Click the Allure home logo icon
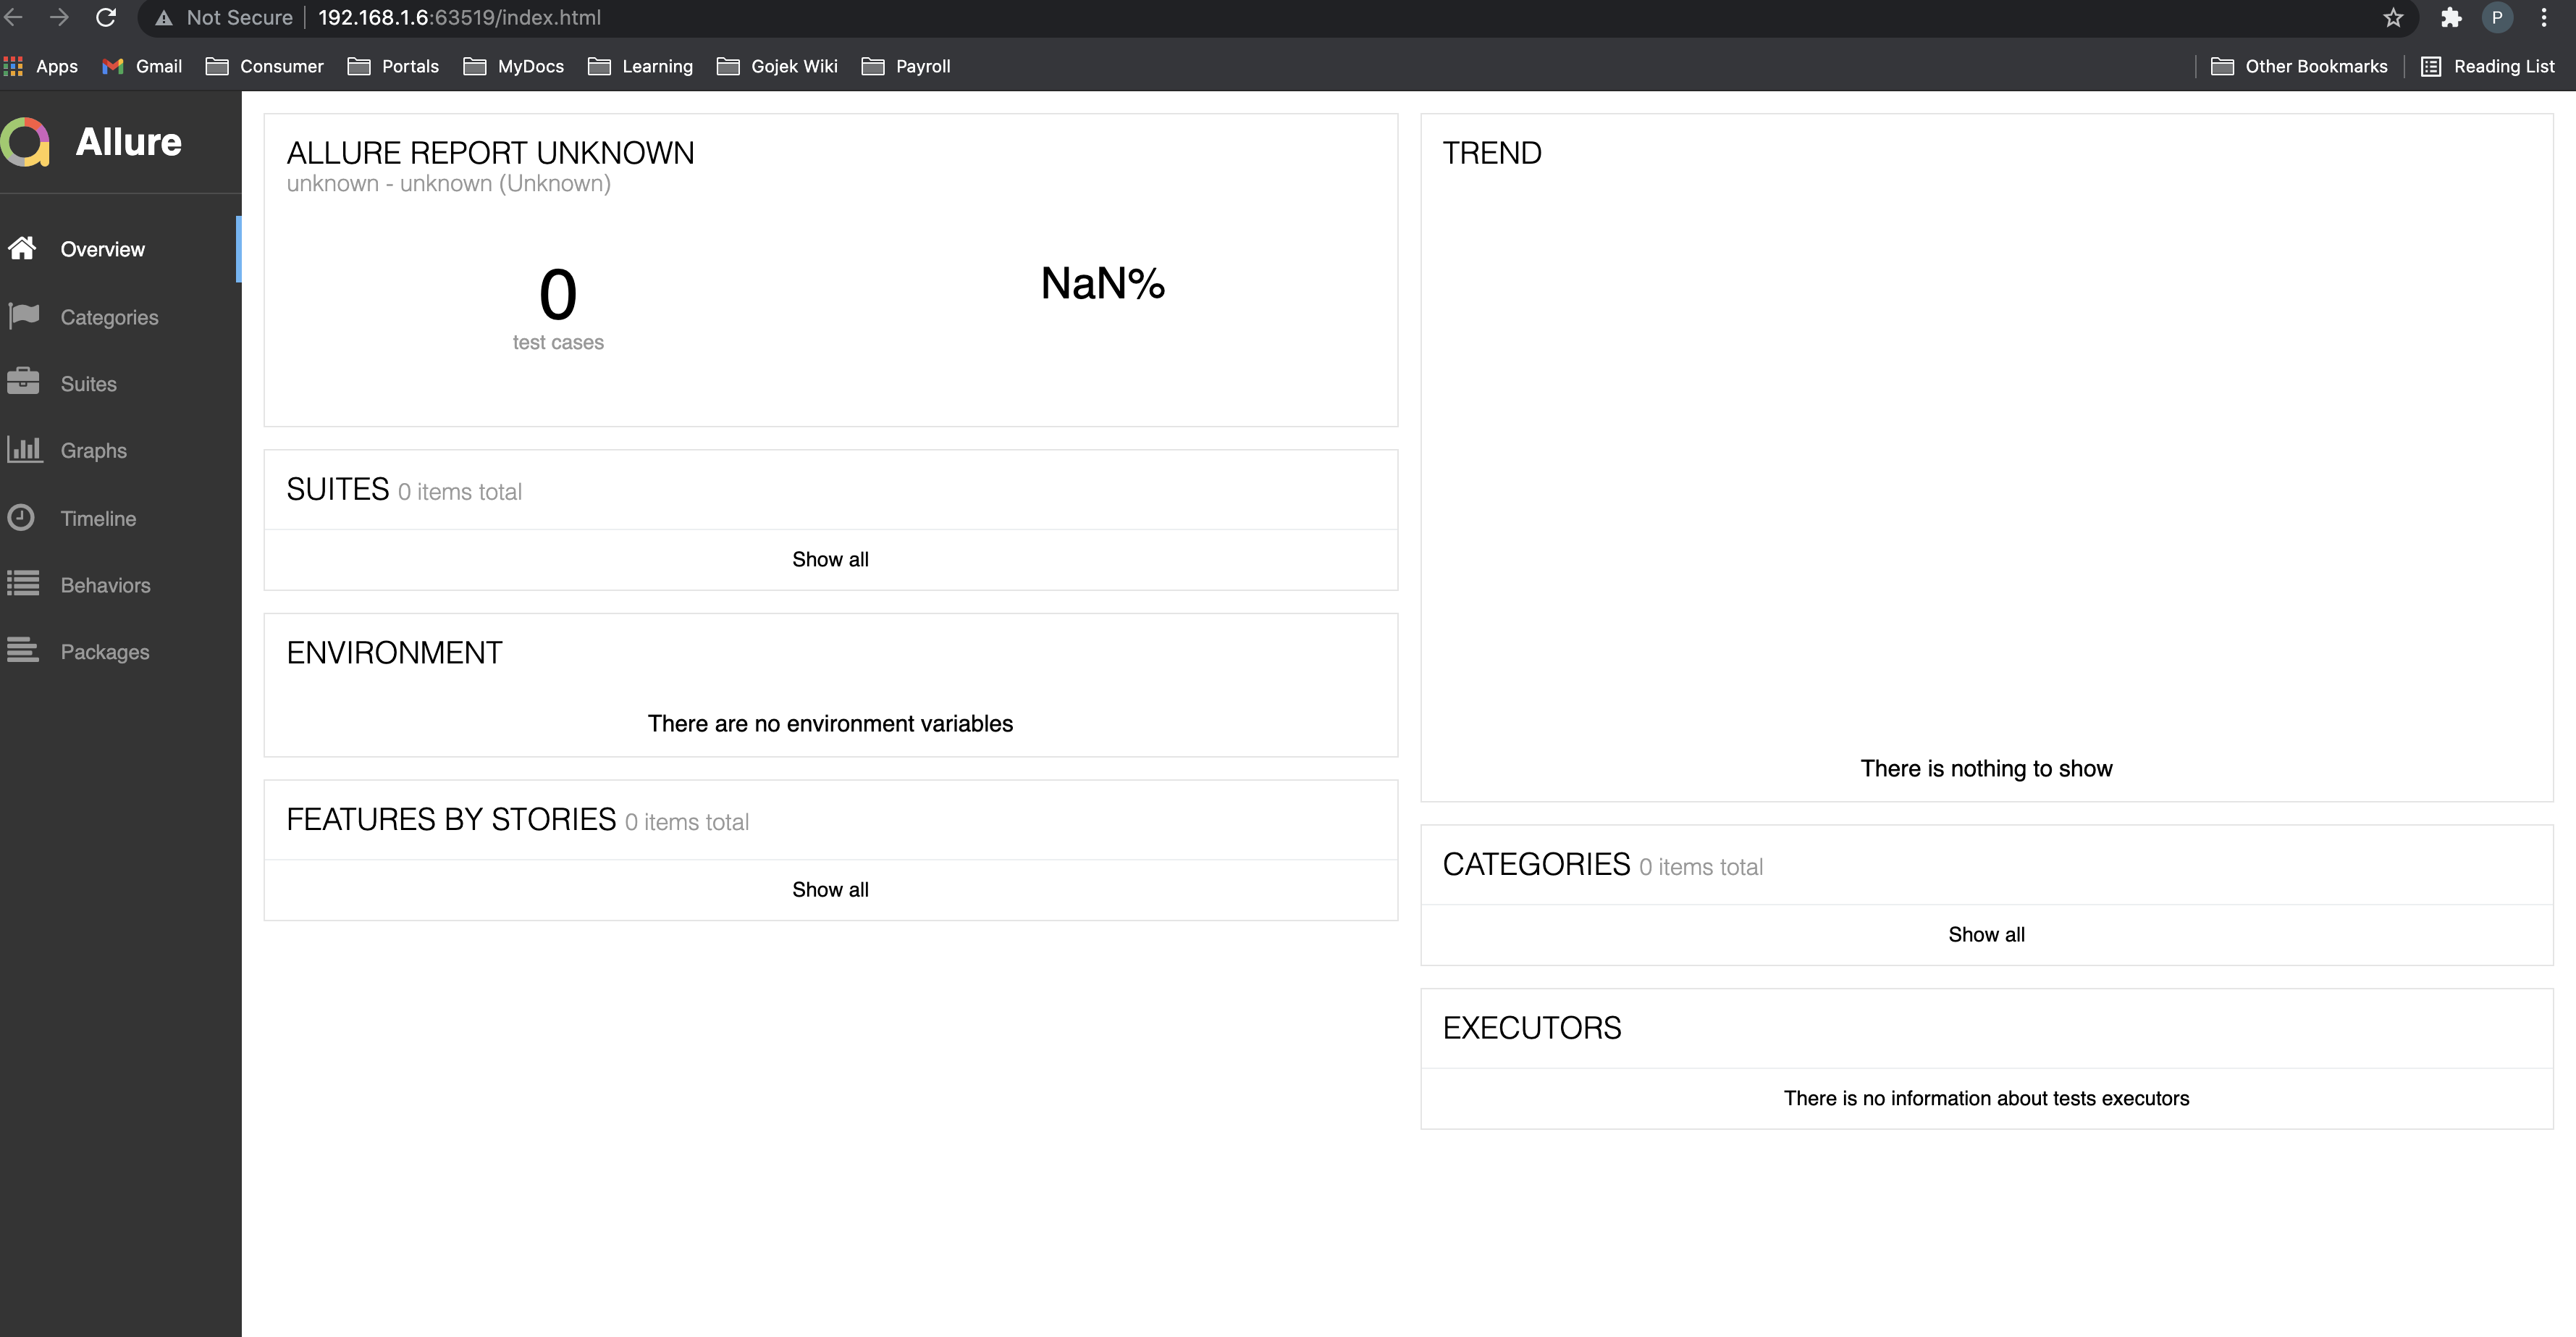Viewport: 2576px width, 1337px height. (25, 143)
